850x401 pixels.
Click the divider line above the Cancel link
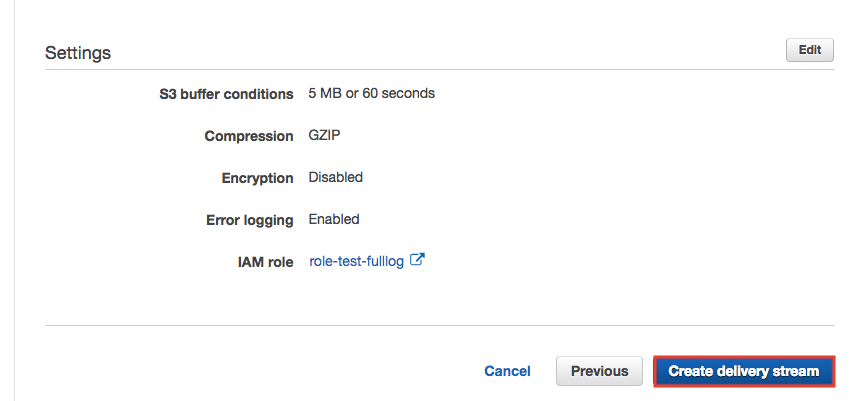tap(439, 325)
